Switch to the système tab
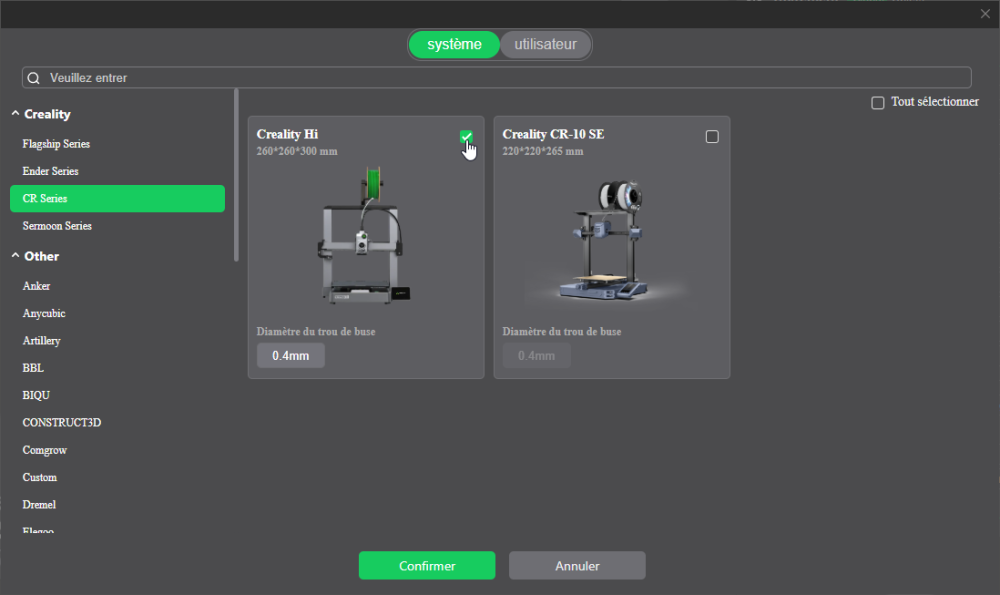 coord(454,45)
